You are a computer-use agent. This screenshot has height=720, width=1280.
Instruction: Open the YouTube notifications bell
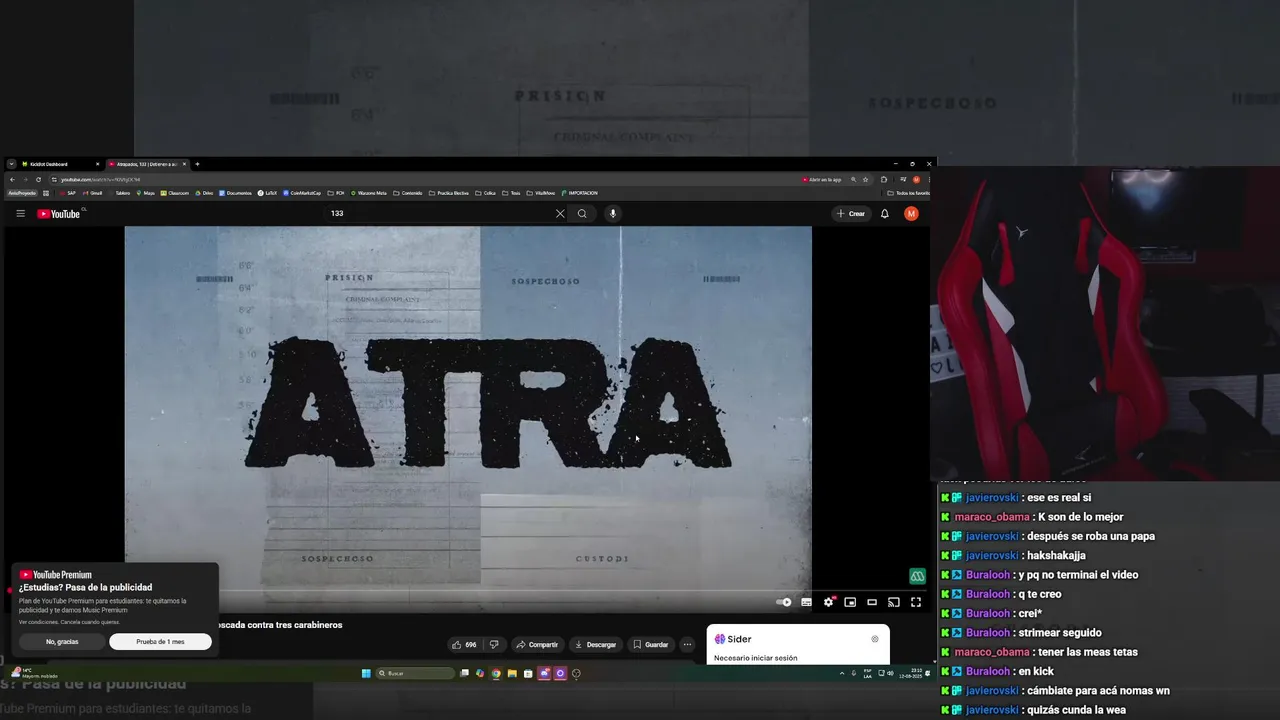click(x=884, y=213)
